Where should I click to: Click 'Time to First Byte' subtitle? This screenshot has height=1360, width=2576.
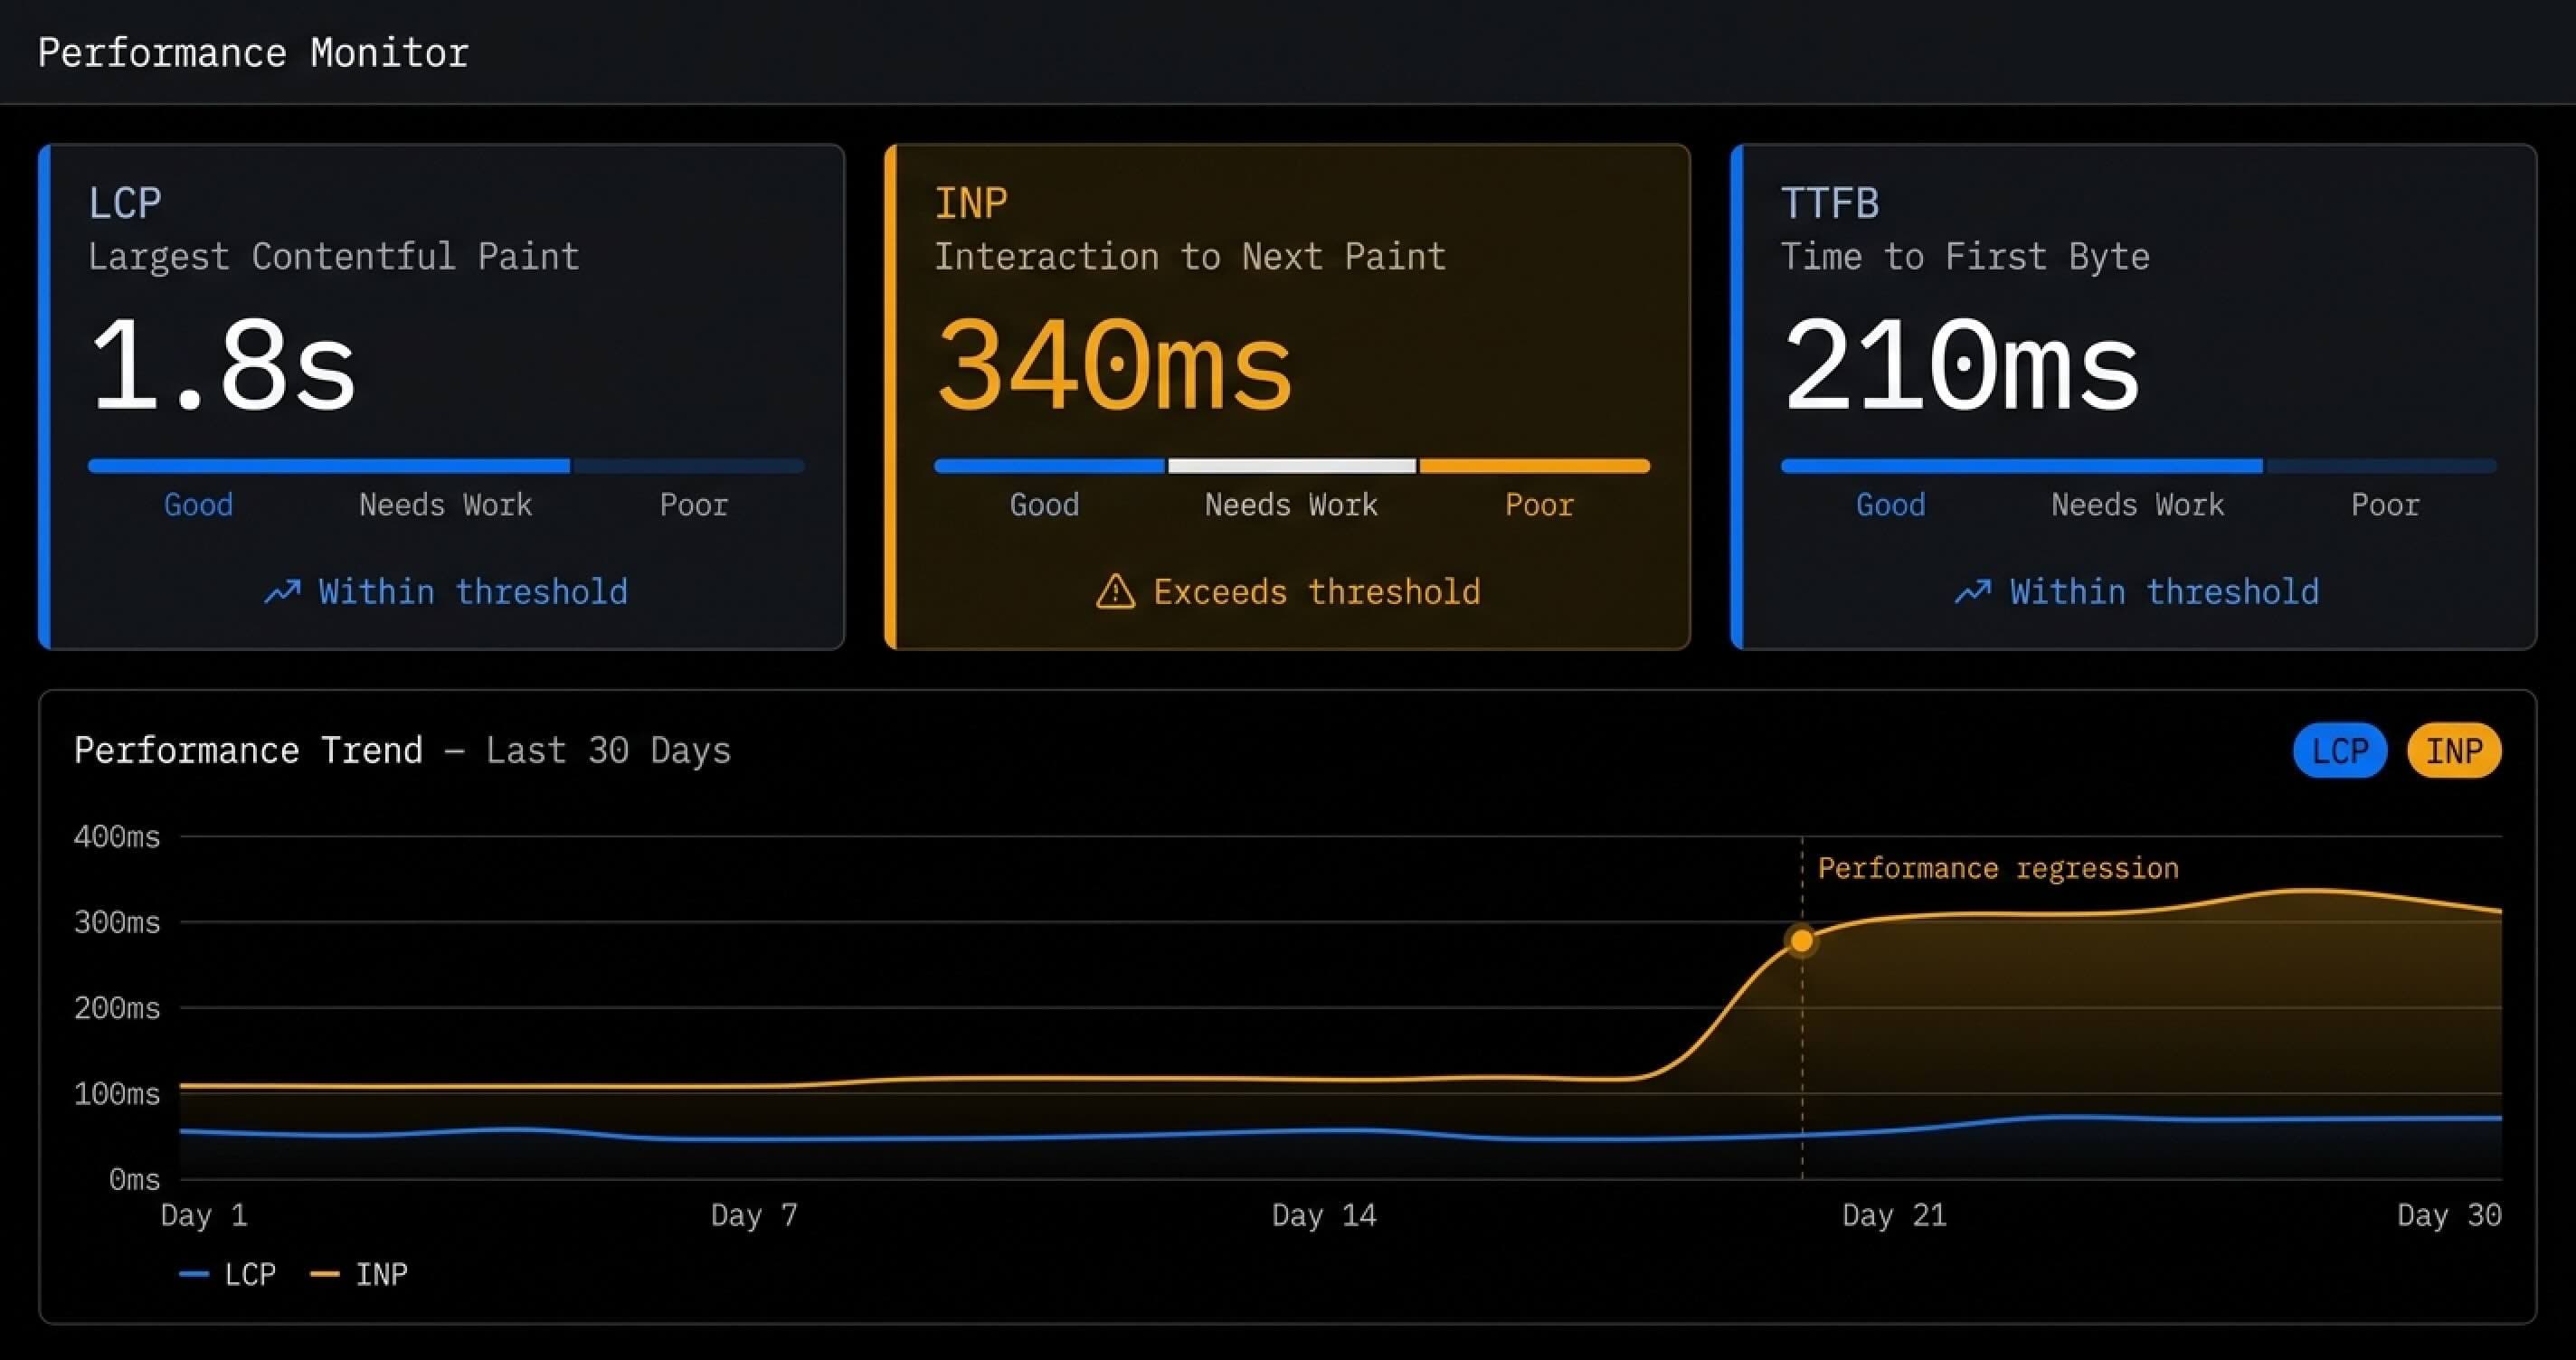coord(1965,257)
